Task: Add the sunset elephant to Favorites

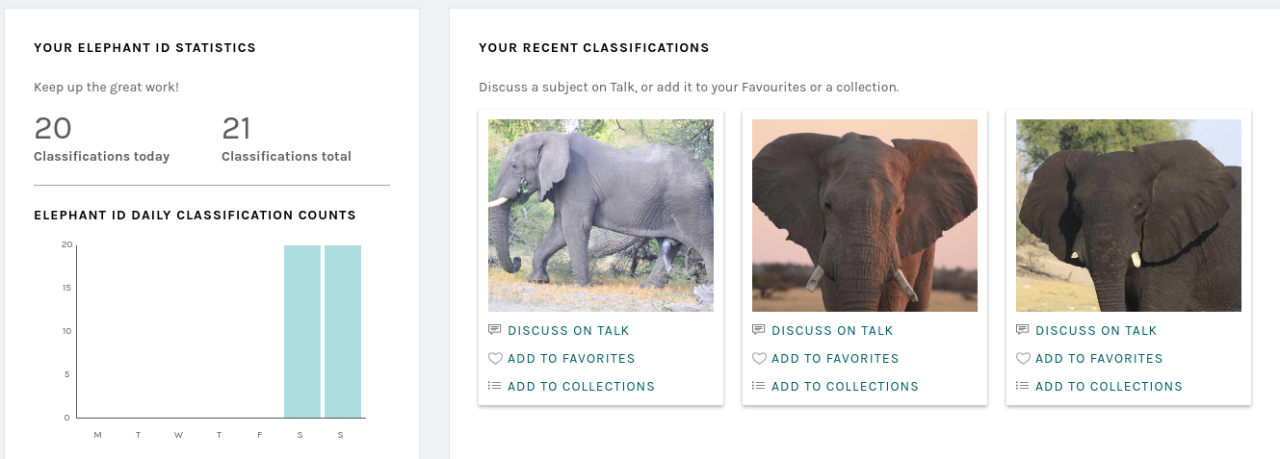Action: [835, 358]
